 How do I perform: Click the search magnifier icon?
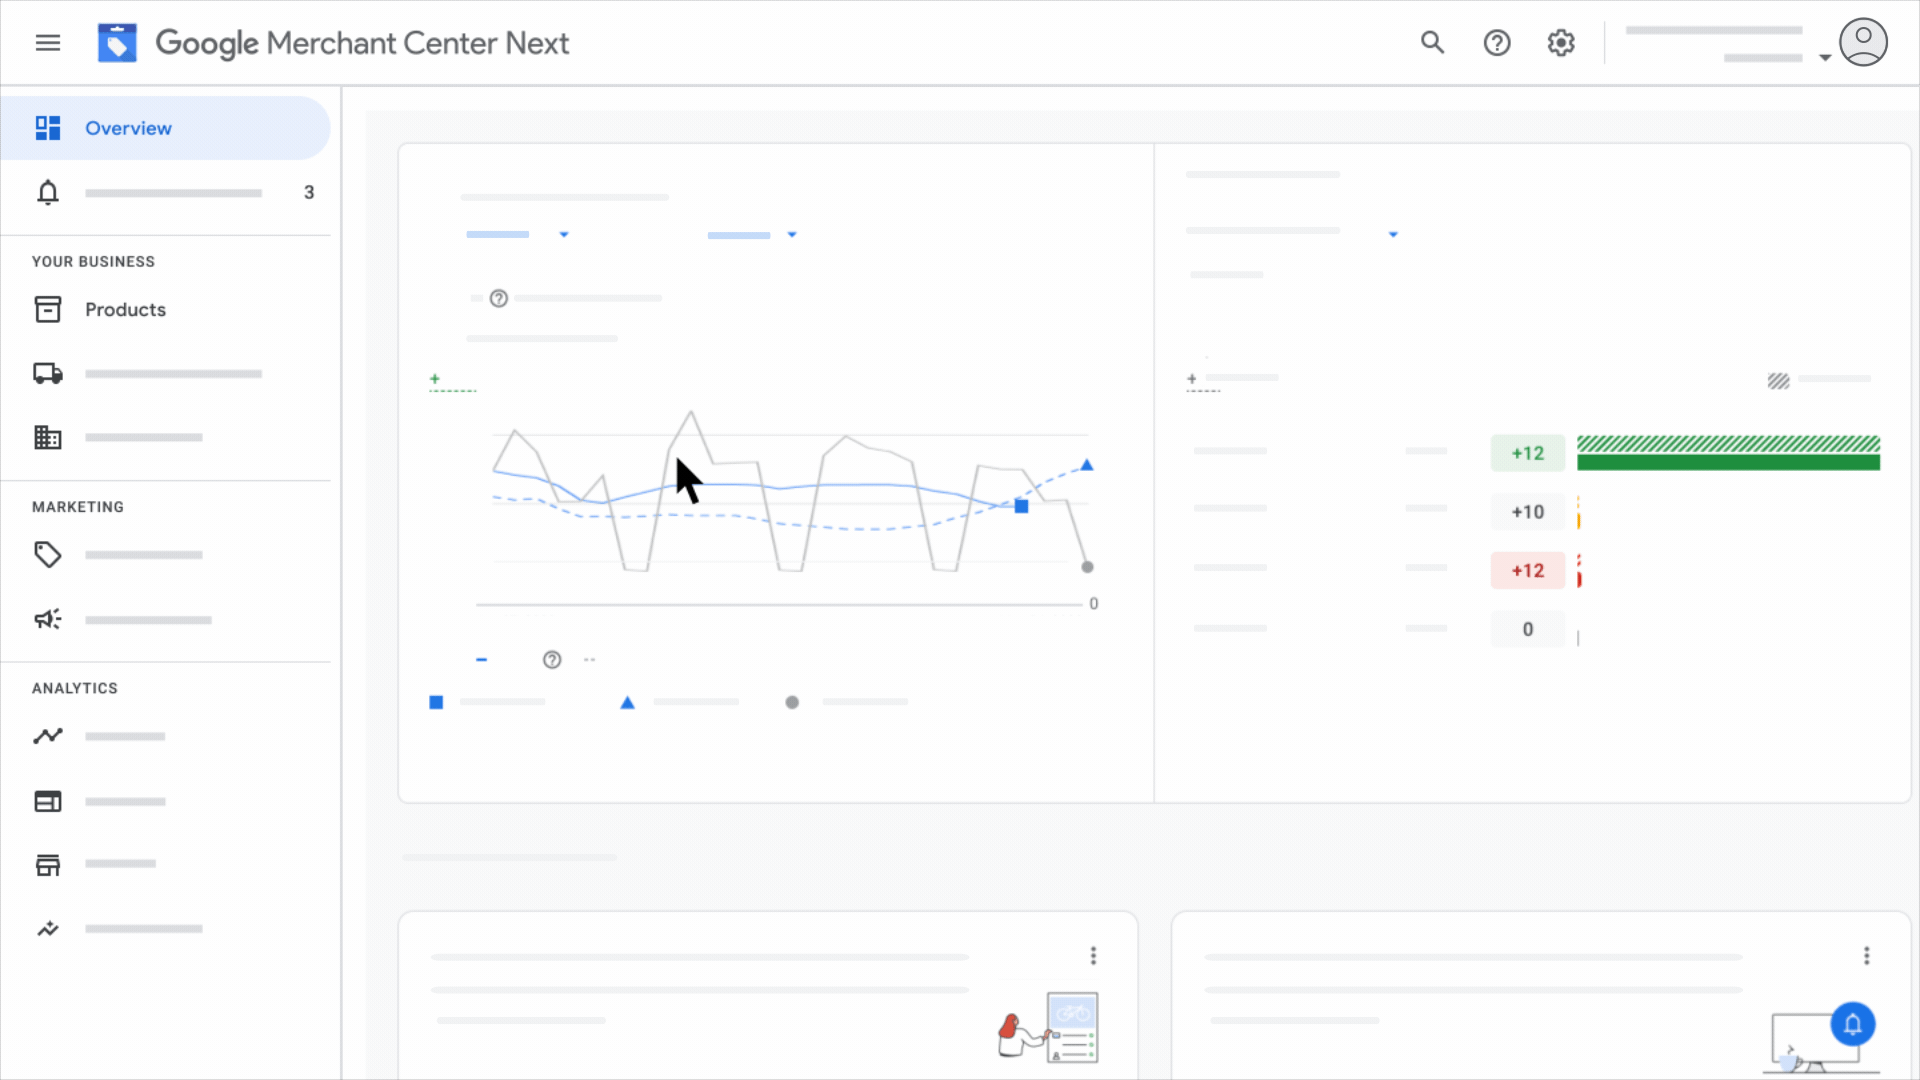1432,43
